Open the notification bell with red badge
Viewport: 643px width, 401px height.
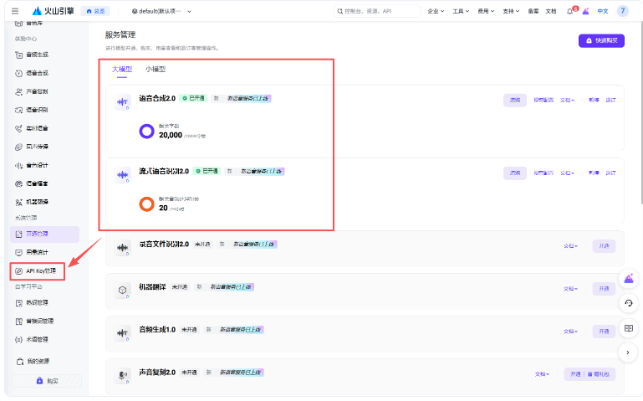[x=570, y=11]
